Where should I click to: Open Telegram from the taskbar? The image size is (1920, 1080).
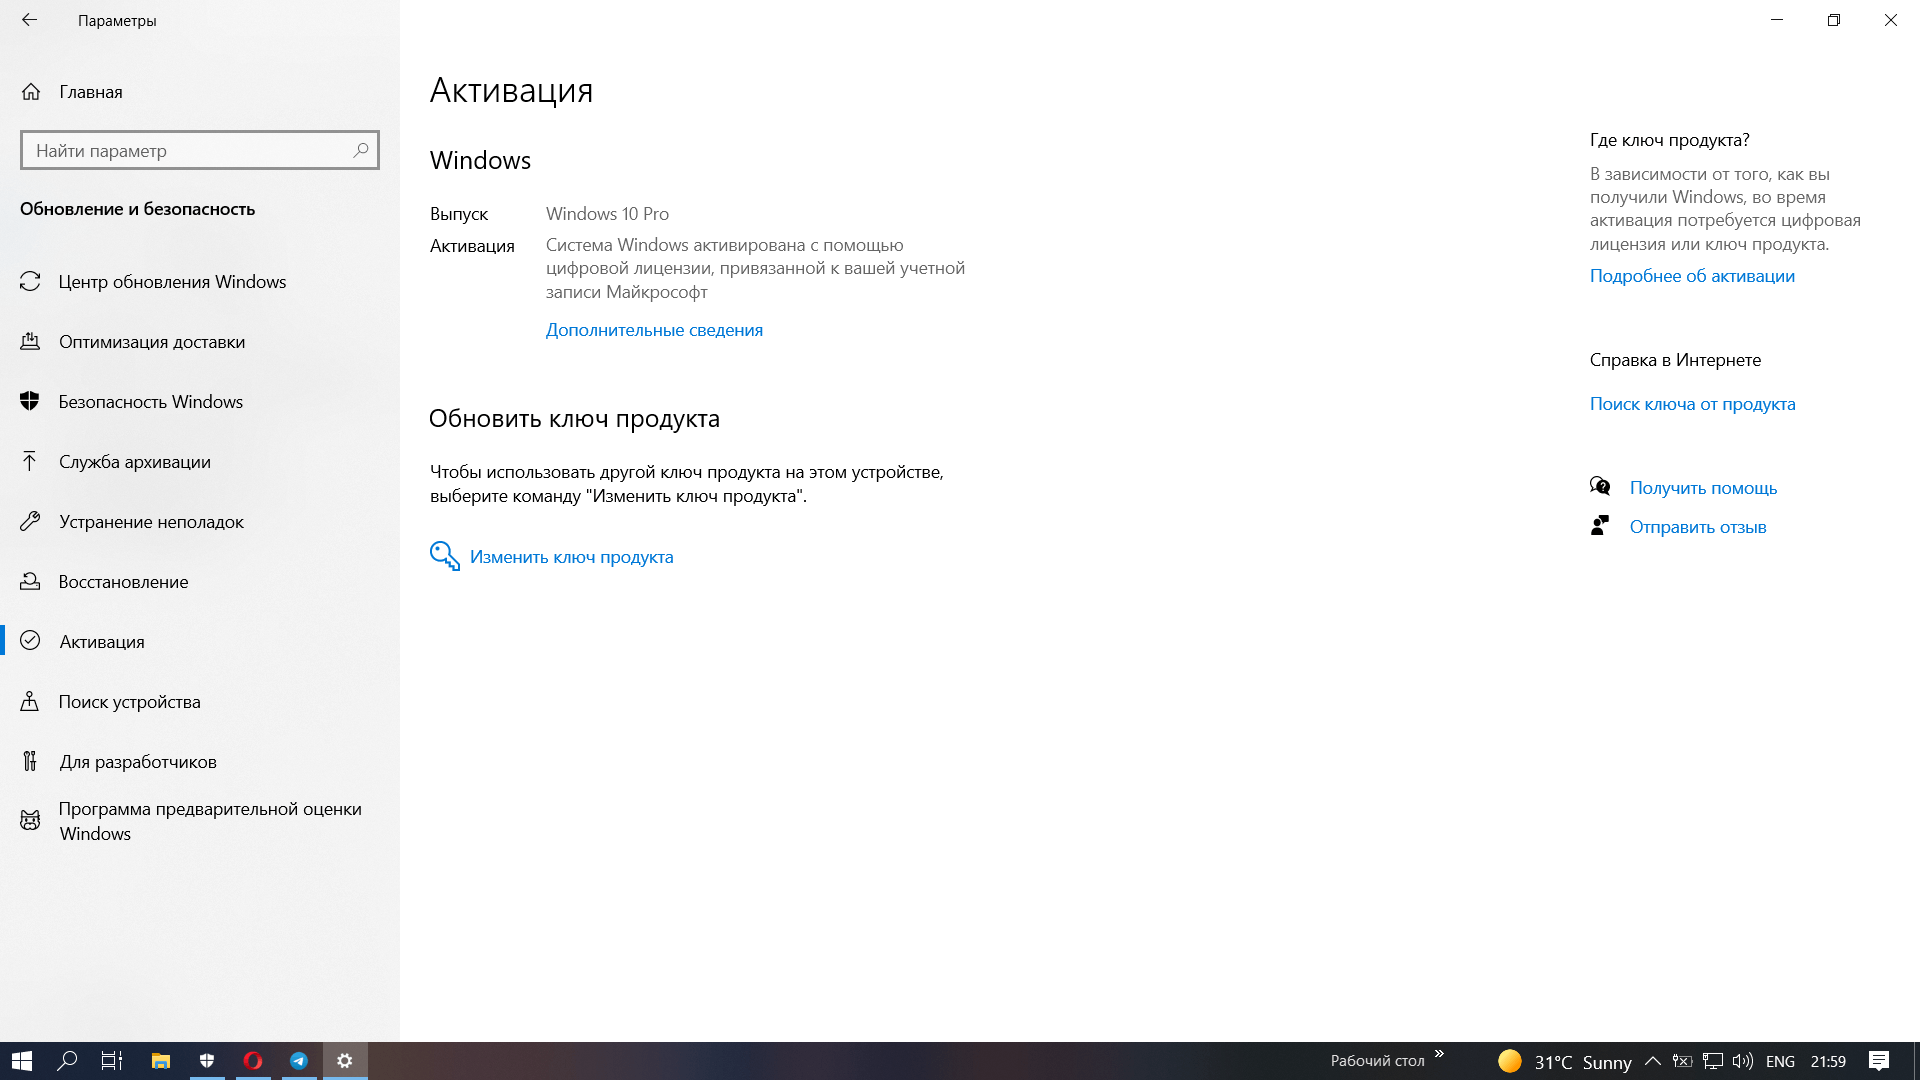click(x=299, y=1061)
